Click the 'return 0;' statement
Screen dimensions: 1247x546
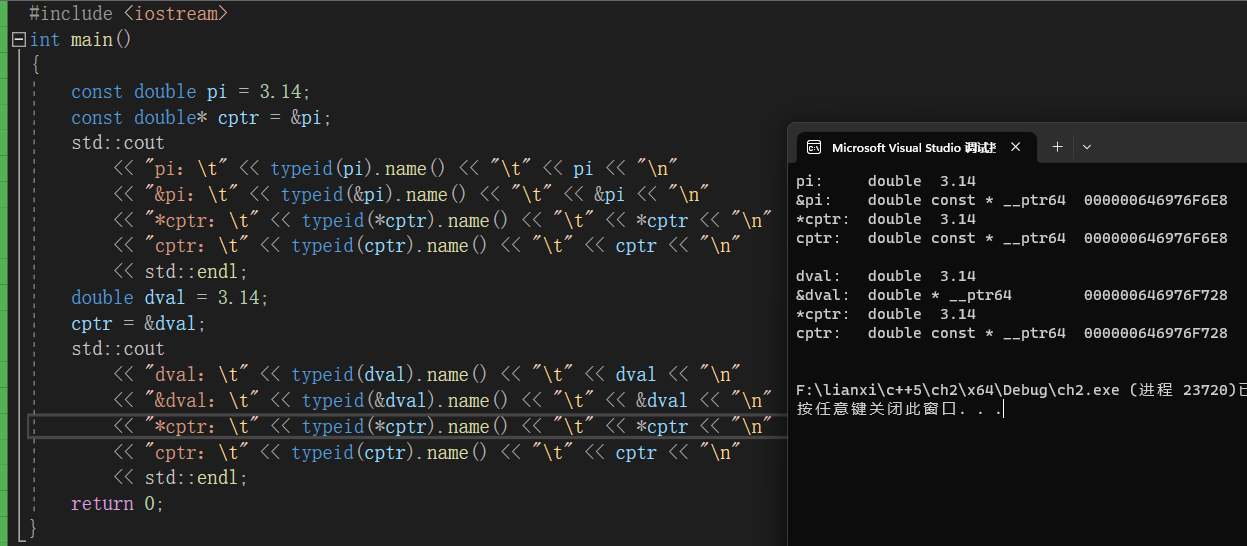click(x=117, y=504)
